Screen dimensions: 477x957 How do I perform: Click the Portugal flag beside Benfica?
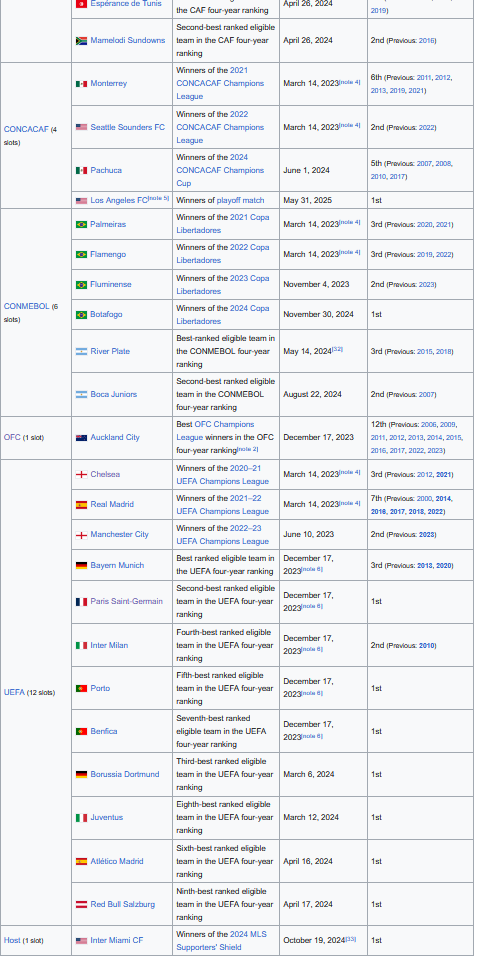coord(81,731)
